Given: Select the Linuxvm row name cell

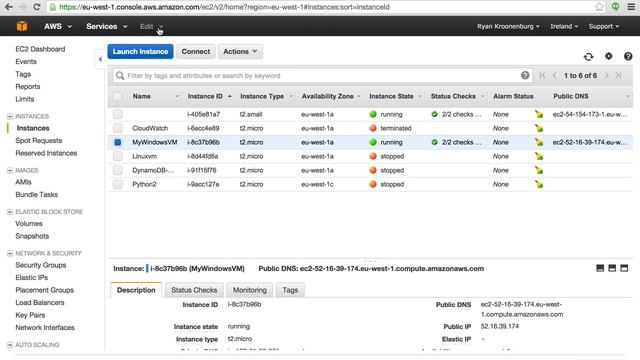Looking at the screenshot, I should (x=144, y=156).
